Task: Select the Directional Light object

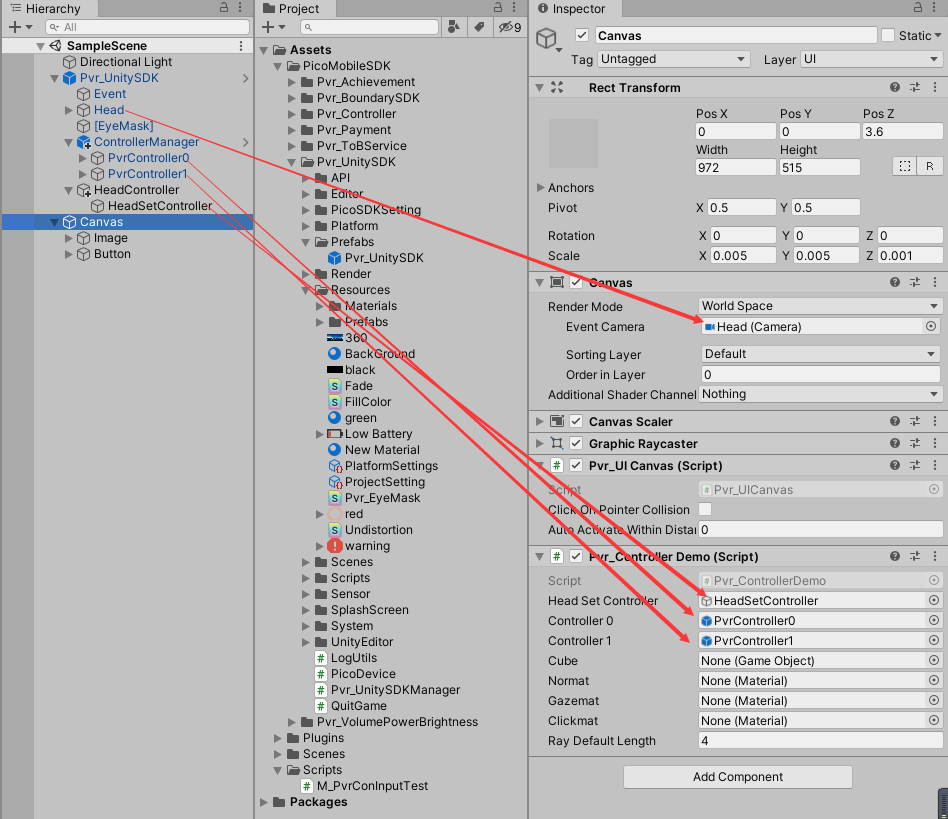Action: click(x=126, y=62)
